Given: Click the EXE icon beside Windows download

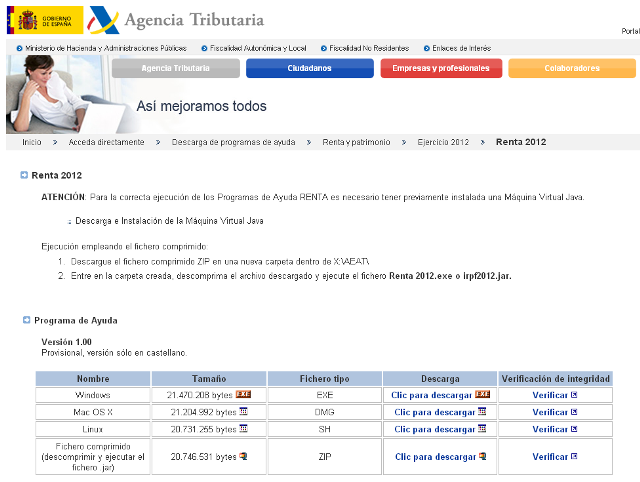Looking at the screenshot, I should [483, 395].
